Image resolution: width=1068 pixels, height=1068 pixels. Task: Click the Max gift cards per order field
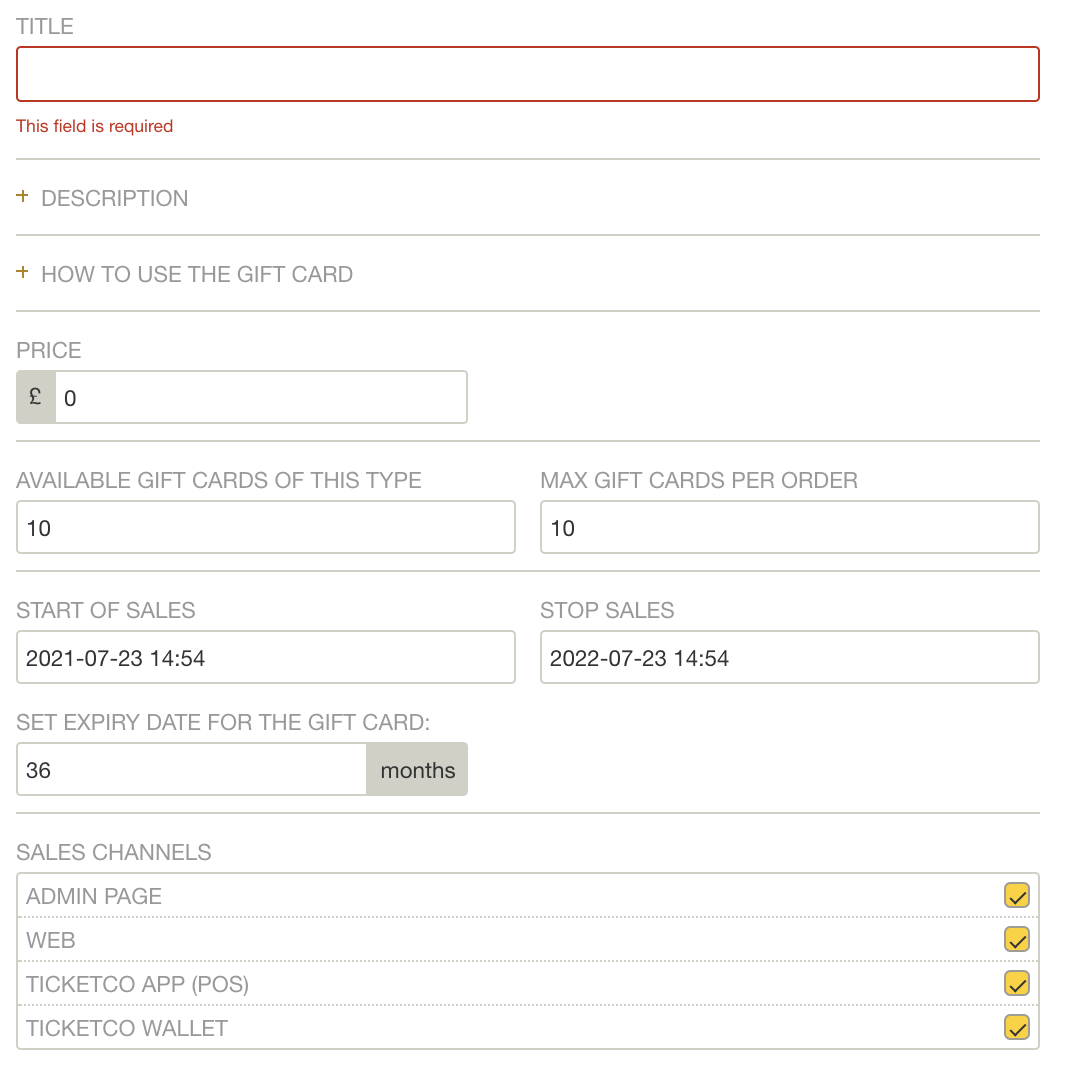tap(789, 527)
